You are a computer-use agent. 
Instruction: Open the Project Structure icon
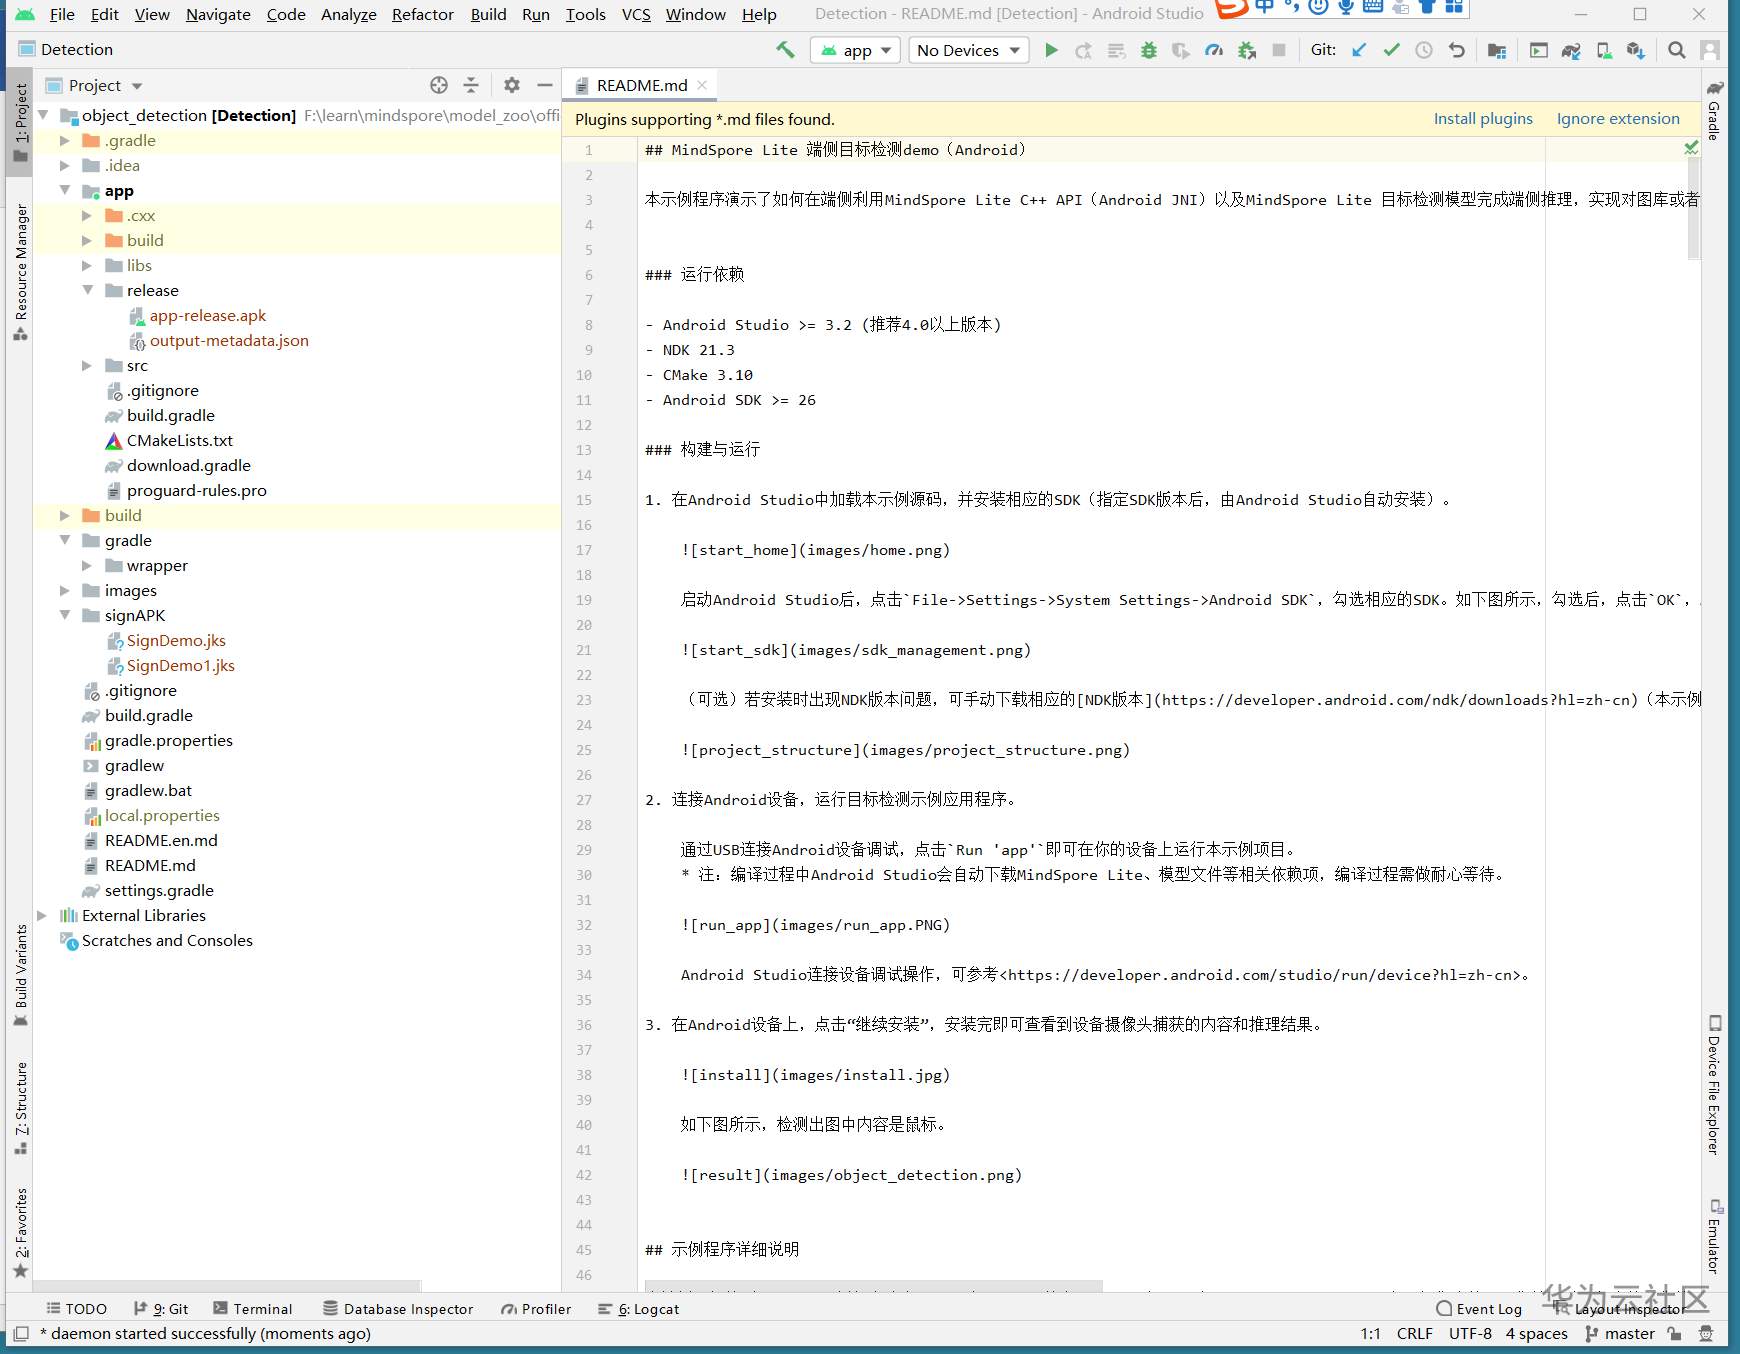(1497, 50)
